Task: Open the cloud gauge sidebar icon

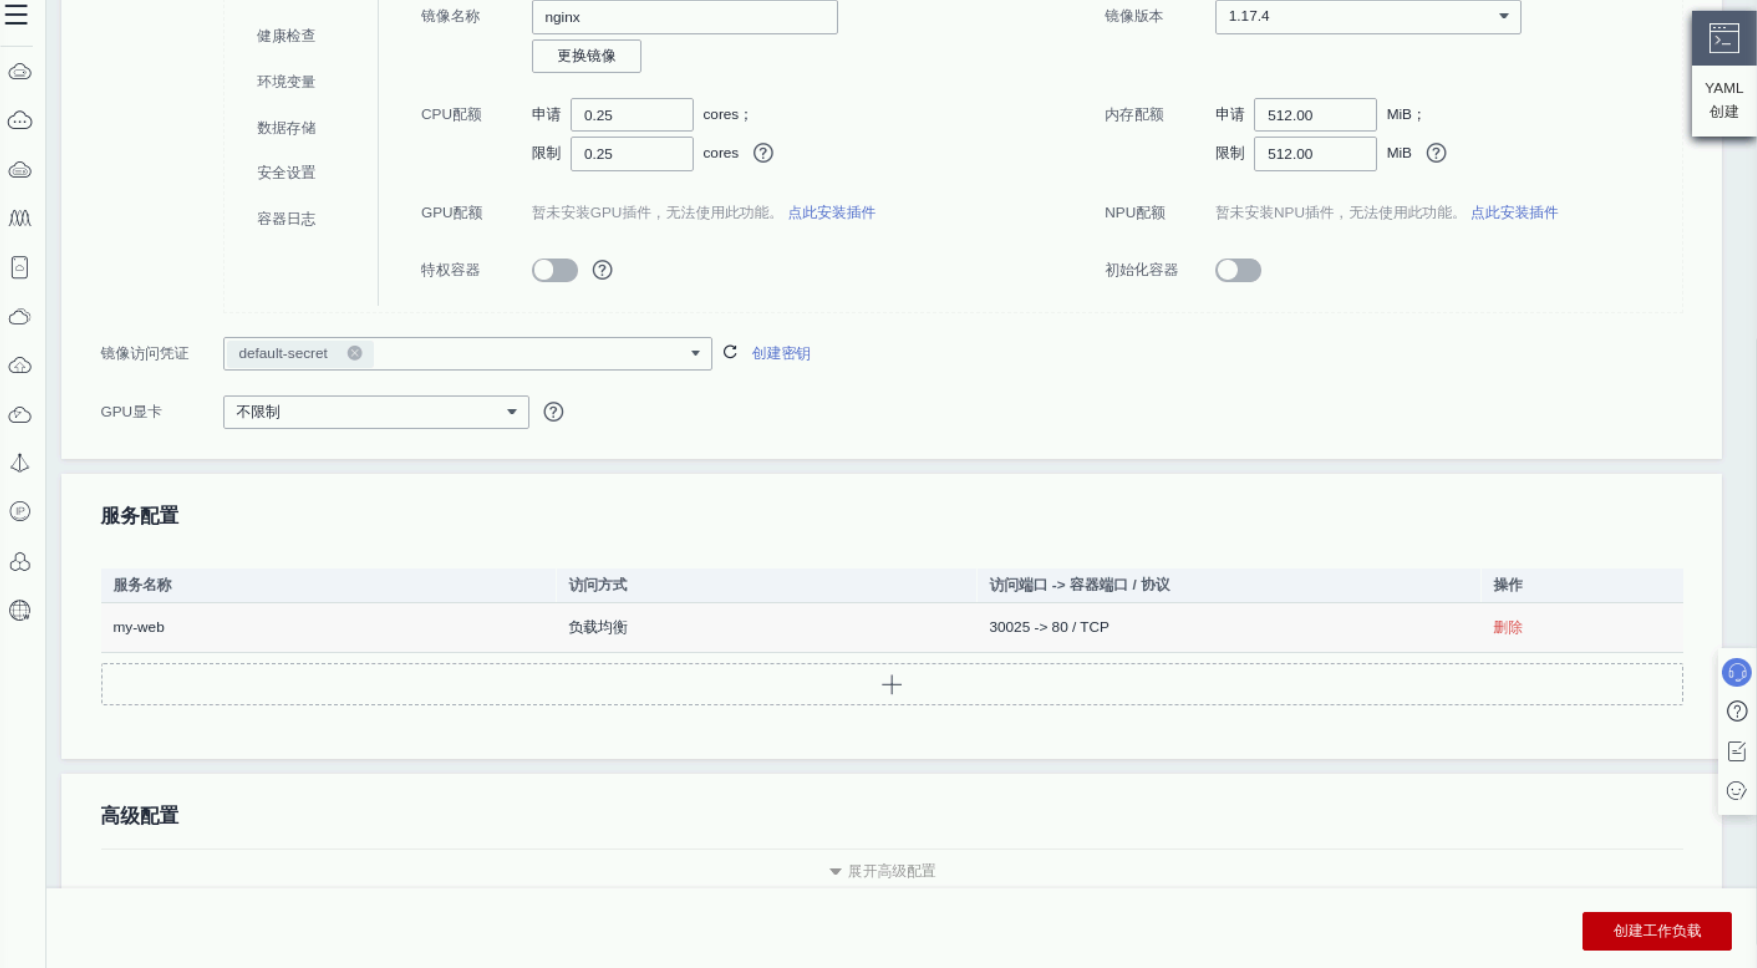Action: [20, 415]
